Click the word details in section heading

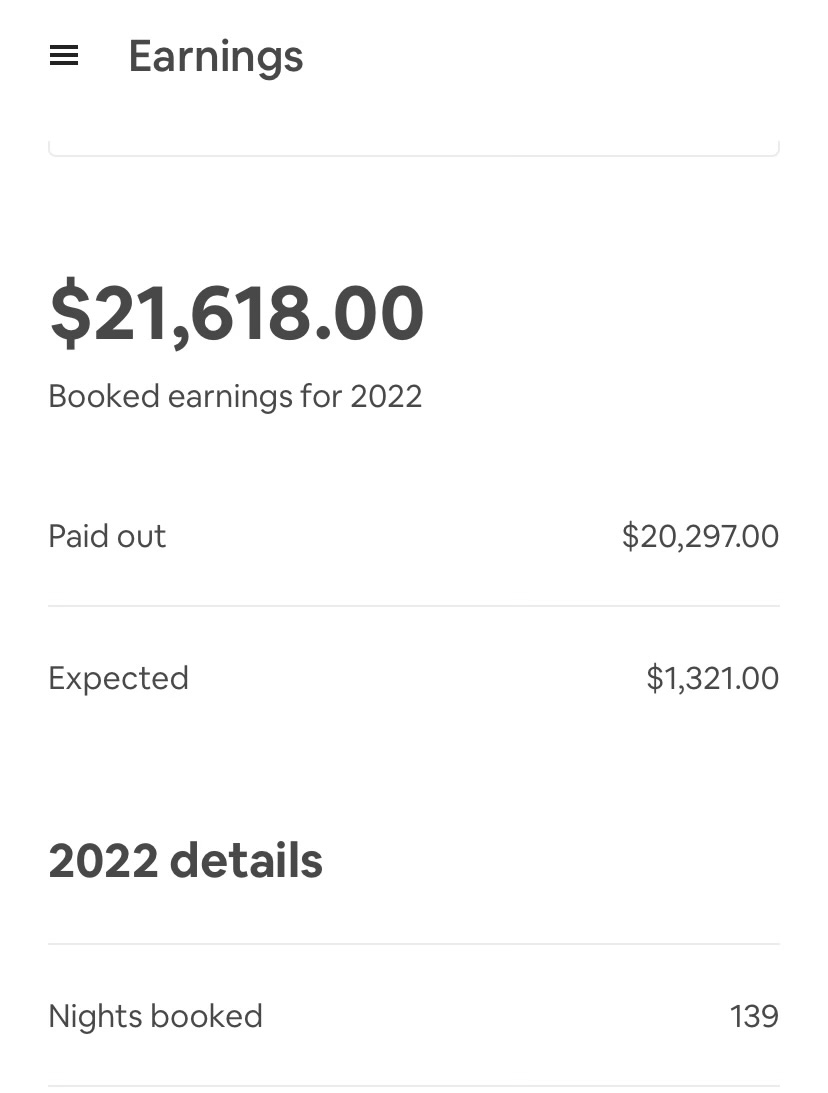point(246,860)
